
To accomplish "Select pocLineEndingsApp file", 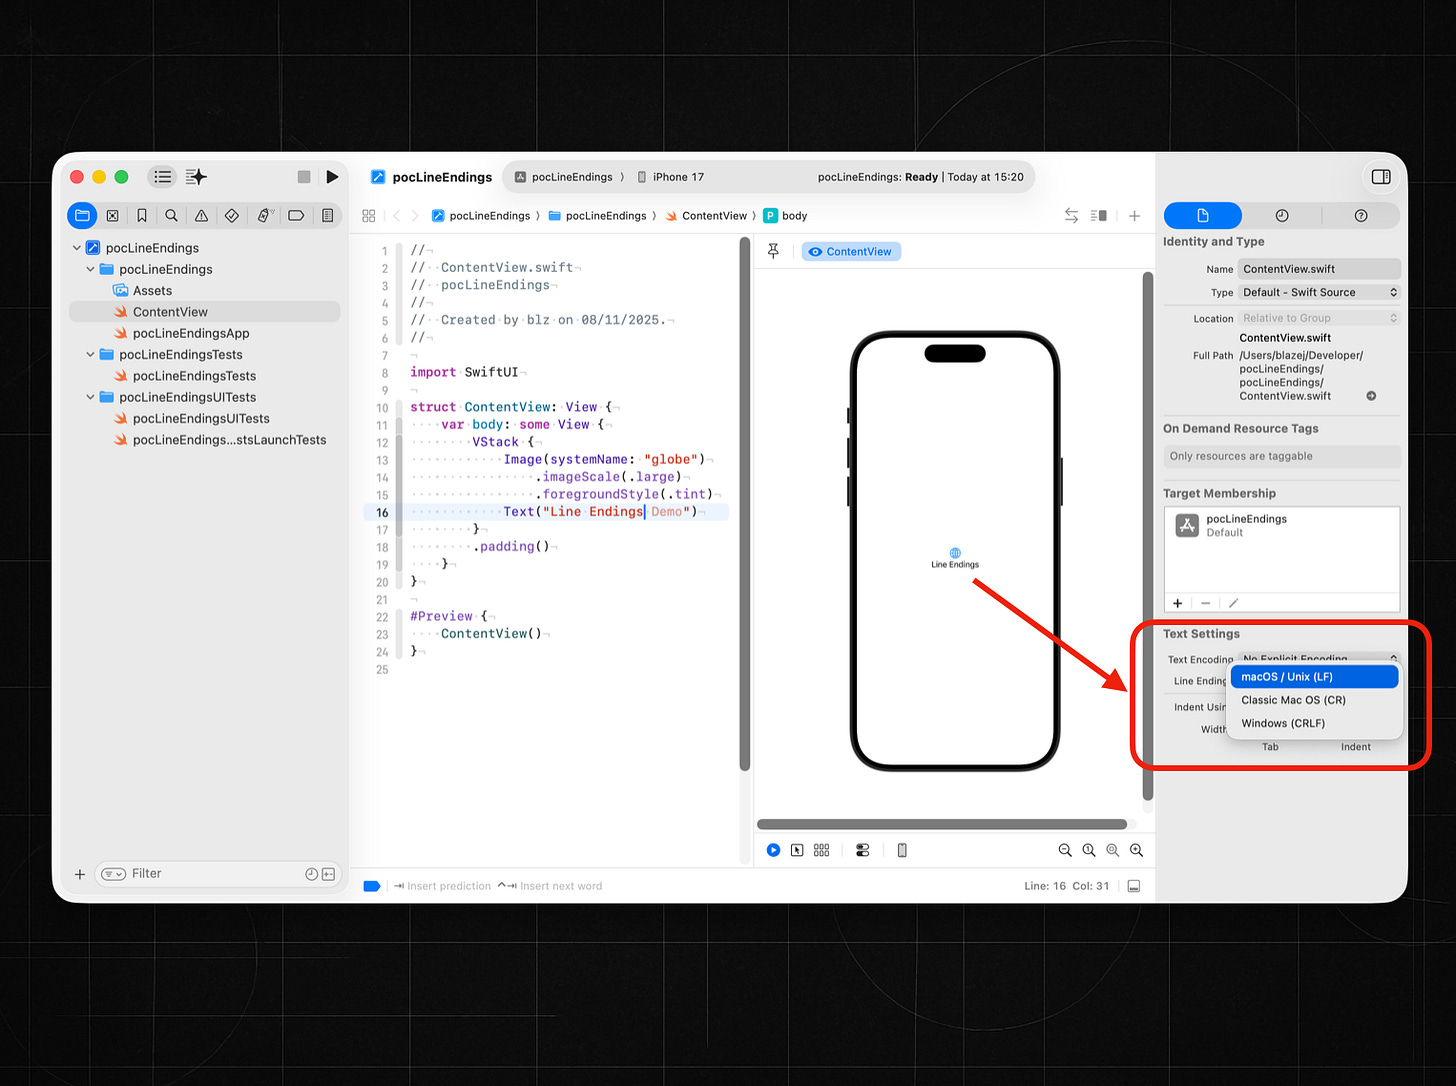I will [191, 333].
